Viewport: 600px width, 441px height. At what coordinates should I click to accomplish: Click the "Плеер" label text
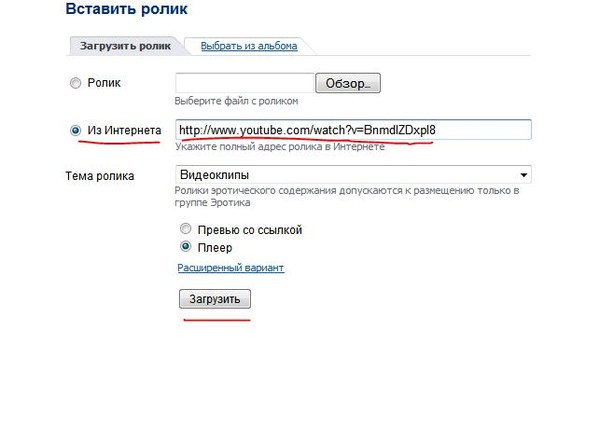[215, 247]
